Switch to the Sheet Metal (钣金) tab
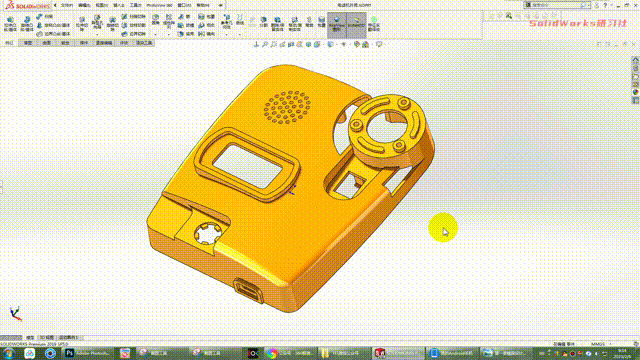640x360 pixels. (x=65, y=42)
